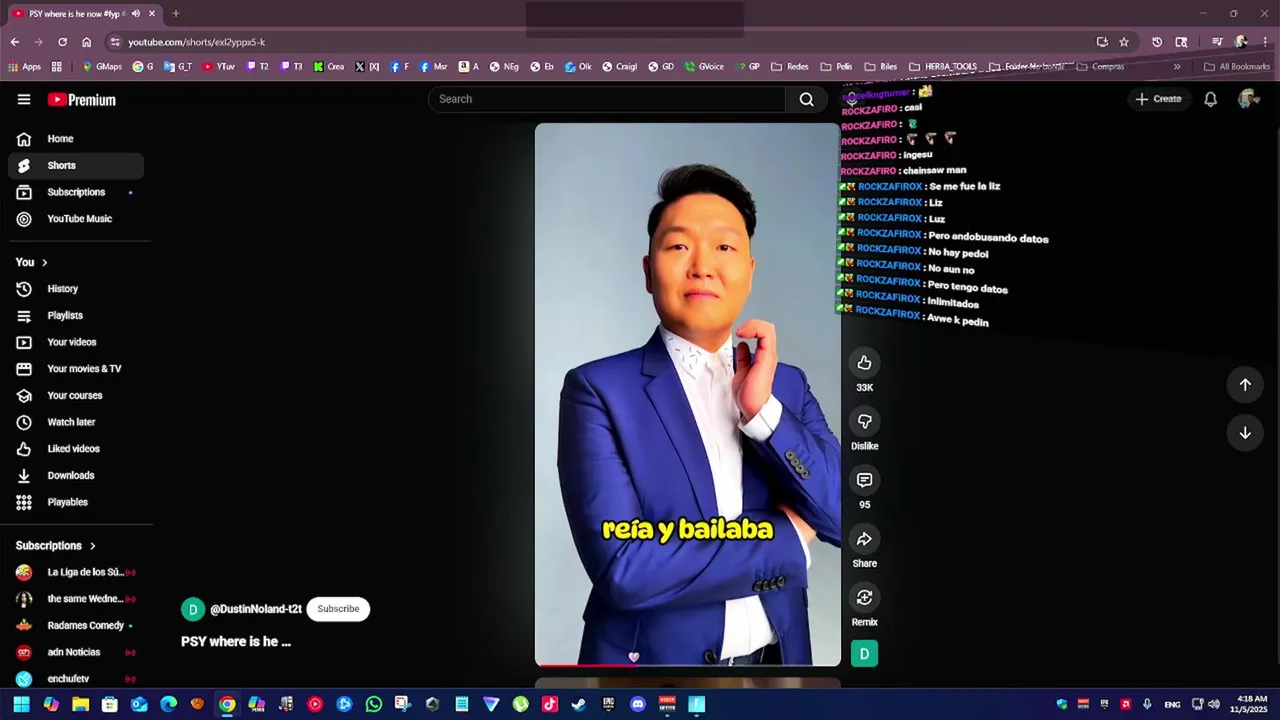
Task: Mute the tab via speaker icon
Action: pyautogui.click(x=135, y=14)
